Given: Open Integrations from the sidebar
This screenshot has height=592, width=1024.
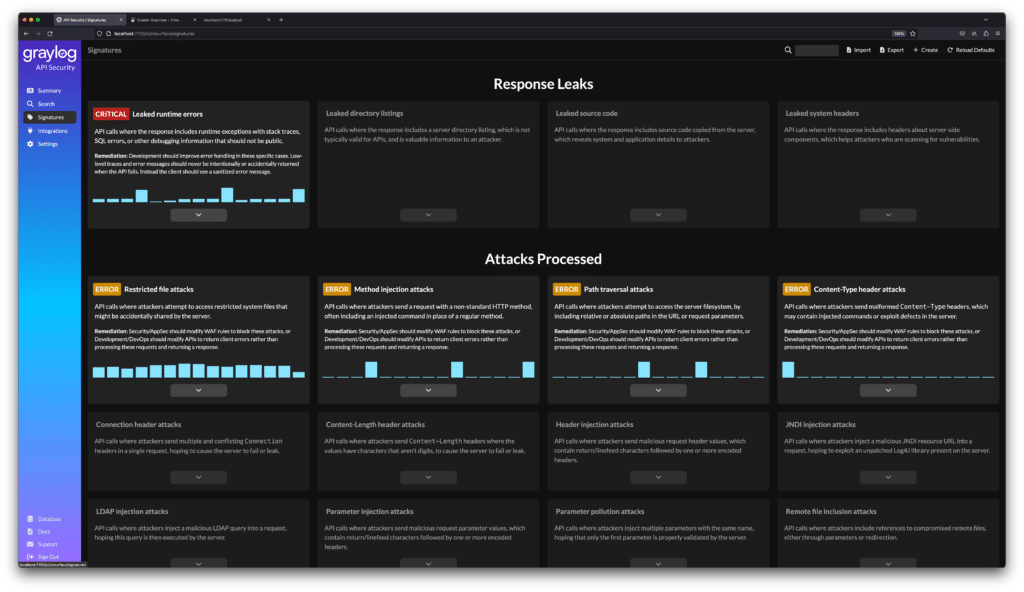Looking at the screenshot, I should click(x=51, y=130).
